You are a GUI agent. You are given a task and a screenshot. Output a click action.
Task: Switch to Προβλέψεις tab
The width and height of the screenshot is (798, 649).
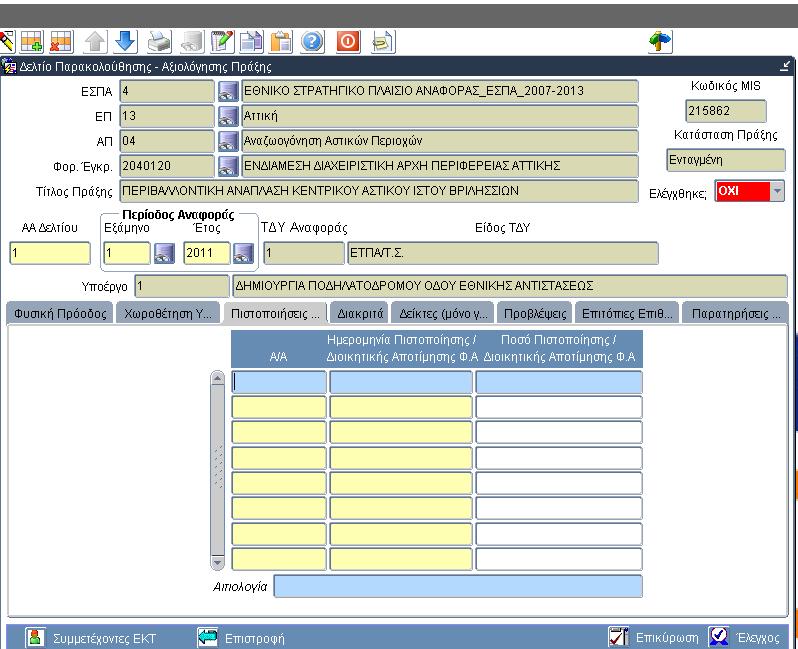(x=535, y=314)
